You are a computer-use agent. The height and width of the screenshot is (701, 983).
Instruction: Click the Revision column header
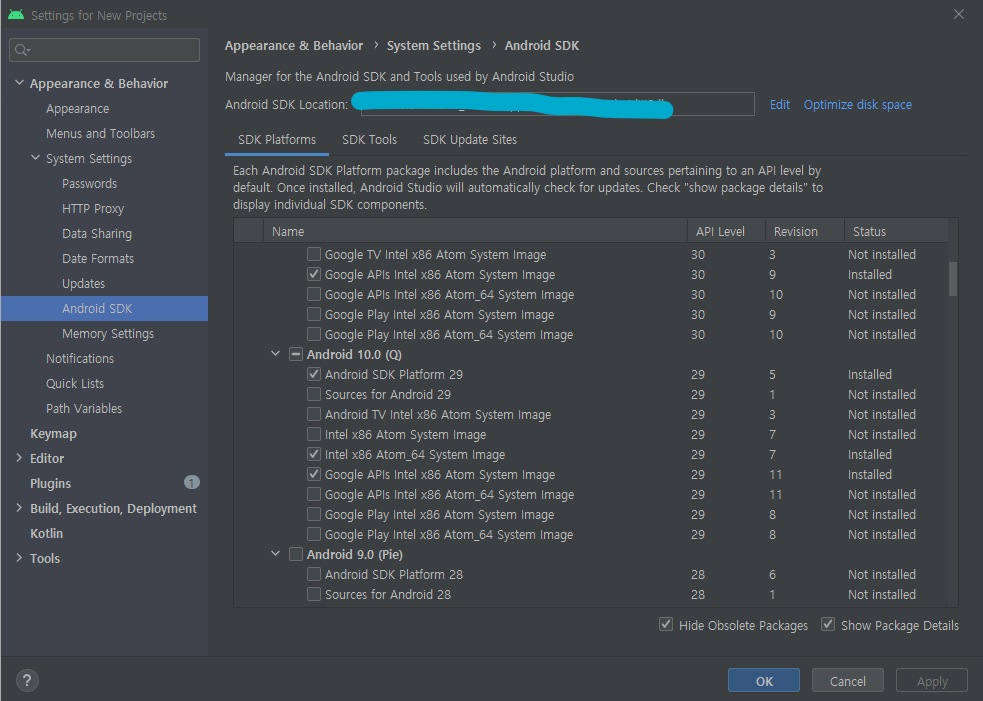804,231
